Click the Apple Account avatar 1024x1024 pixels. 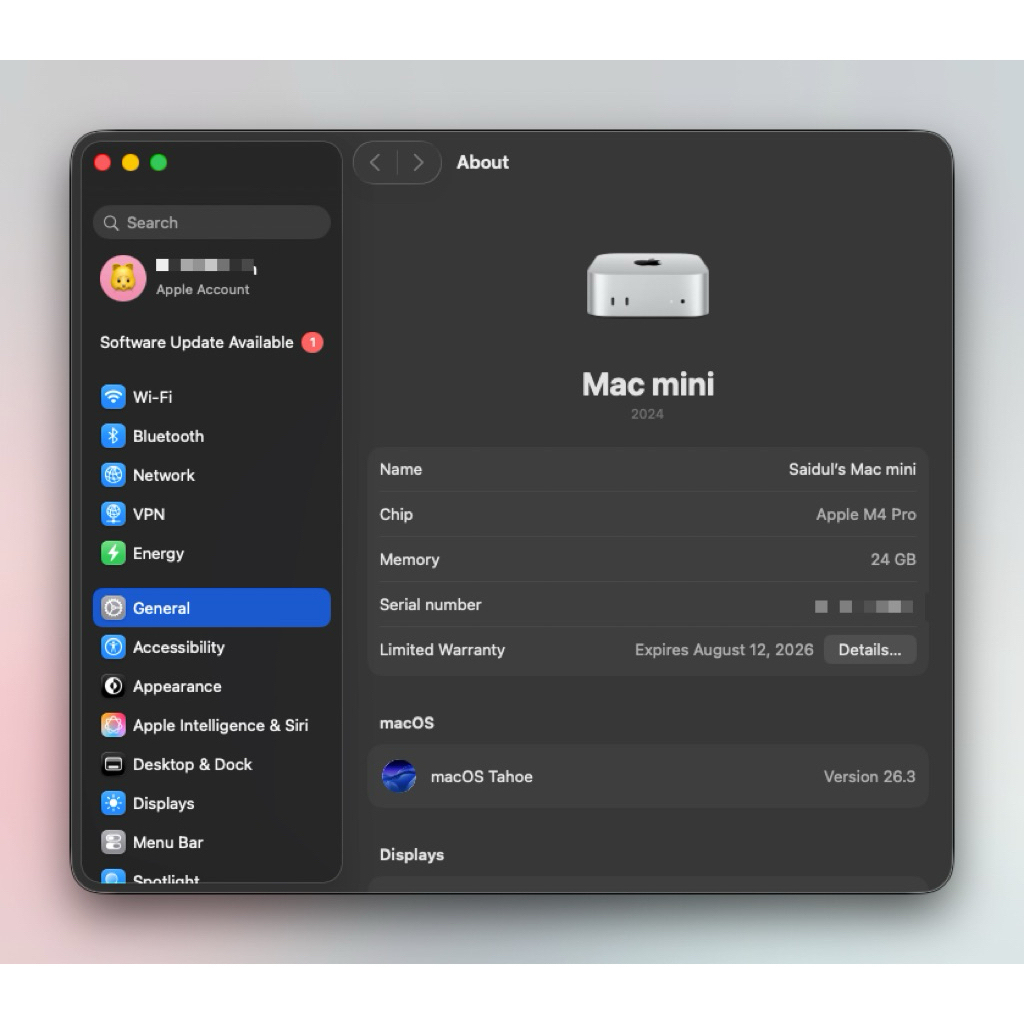(x=123, y=278)
